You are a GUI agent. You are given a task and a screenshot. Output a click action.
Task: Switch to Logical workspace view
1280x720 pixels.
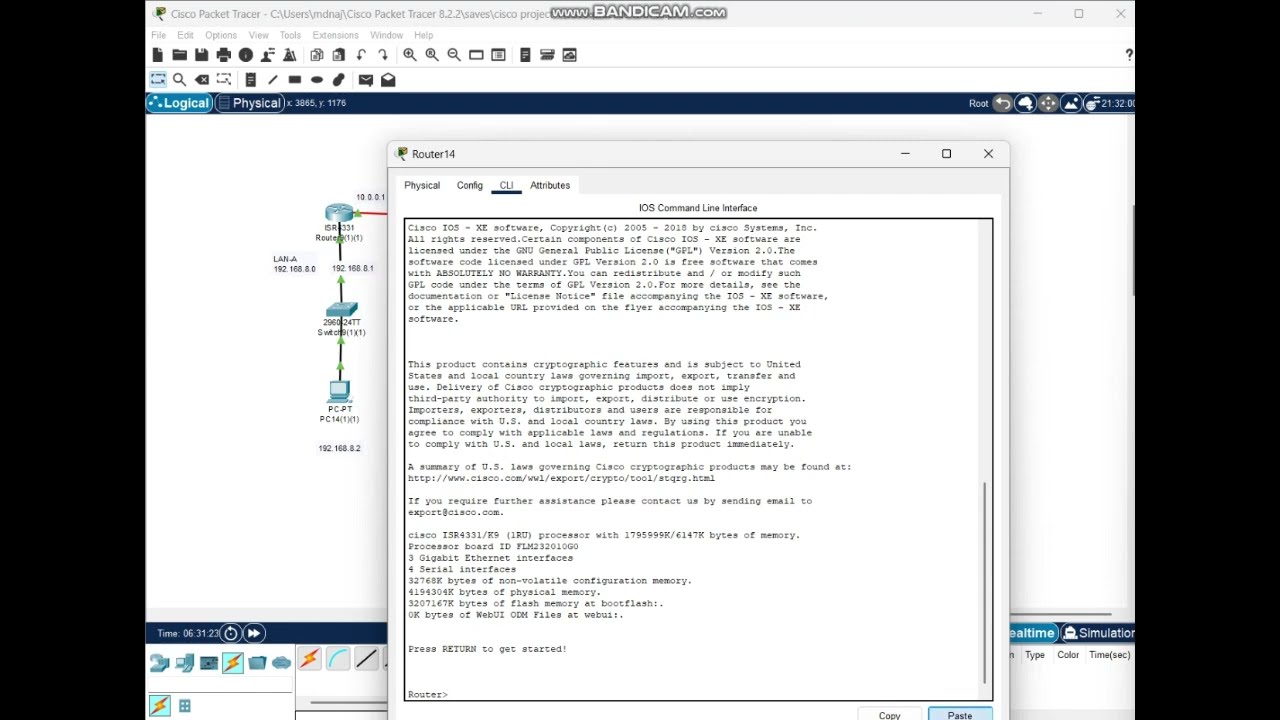click(x=179, y=103)
